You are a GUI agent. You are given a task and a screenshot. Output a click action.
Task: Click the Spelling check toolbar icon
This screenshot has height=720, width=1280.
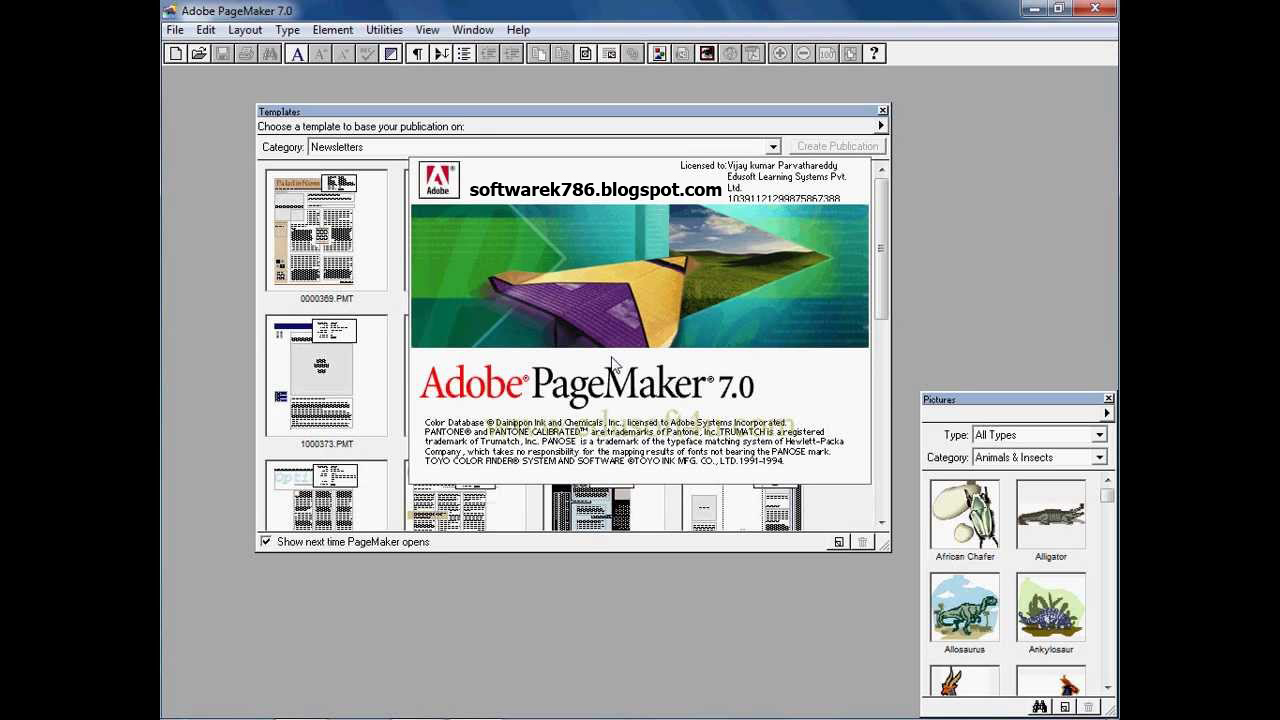(x=367, y=54)
